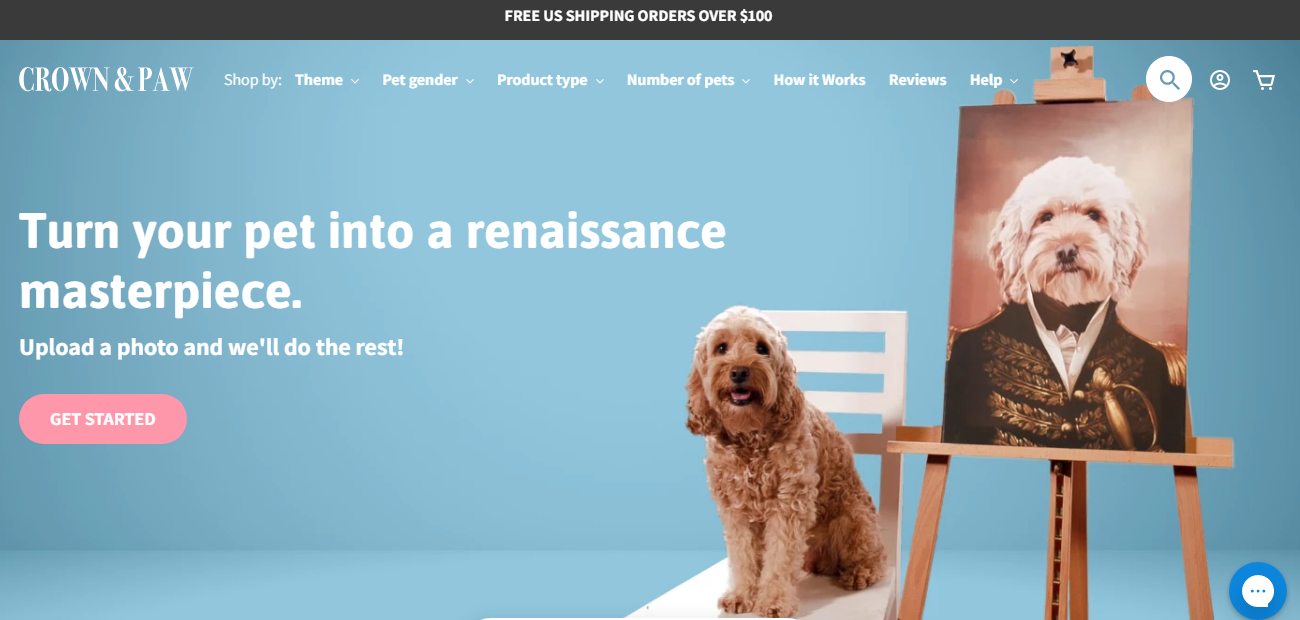Expand the Pet gender dropdown
The height and width of the screenshot is (620, 1300).
click(x=428, y=80)
